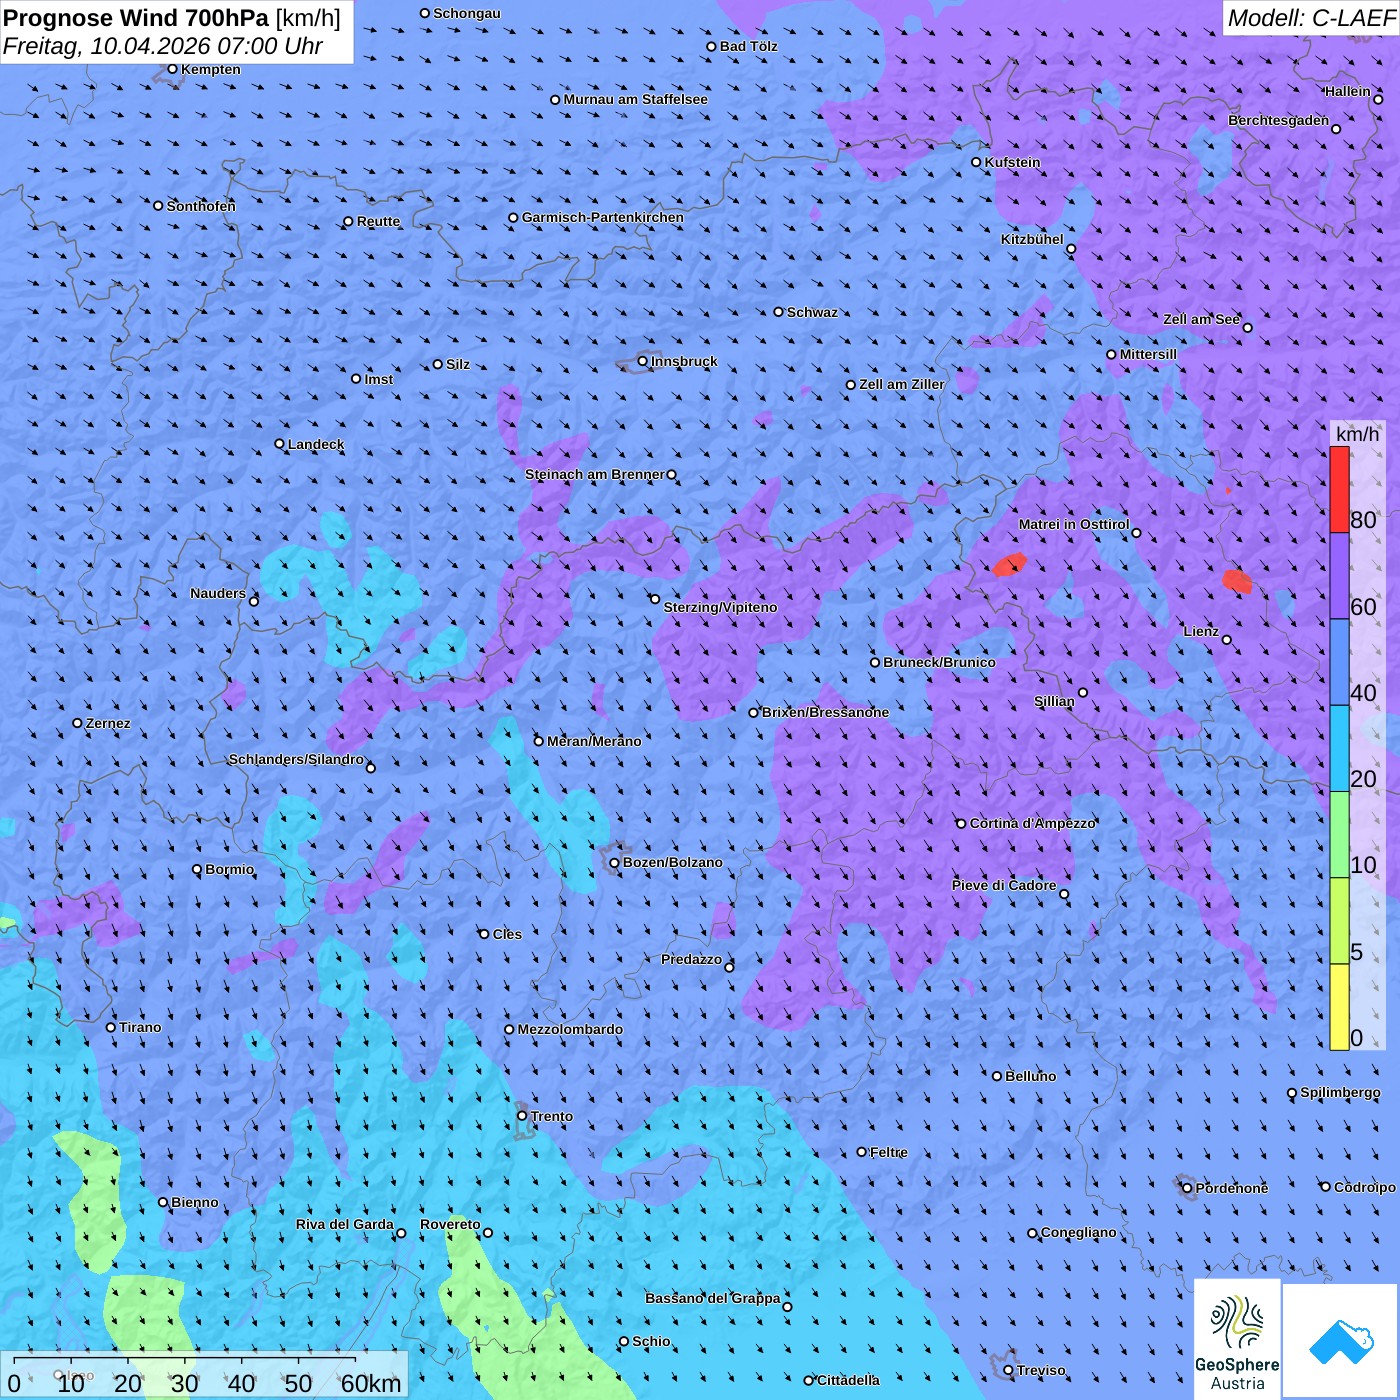Click the Landeck city marker

tap(280, 444)
